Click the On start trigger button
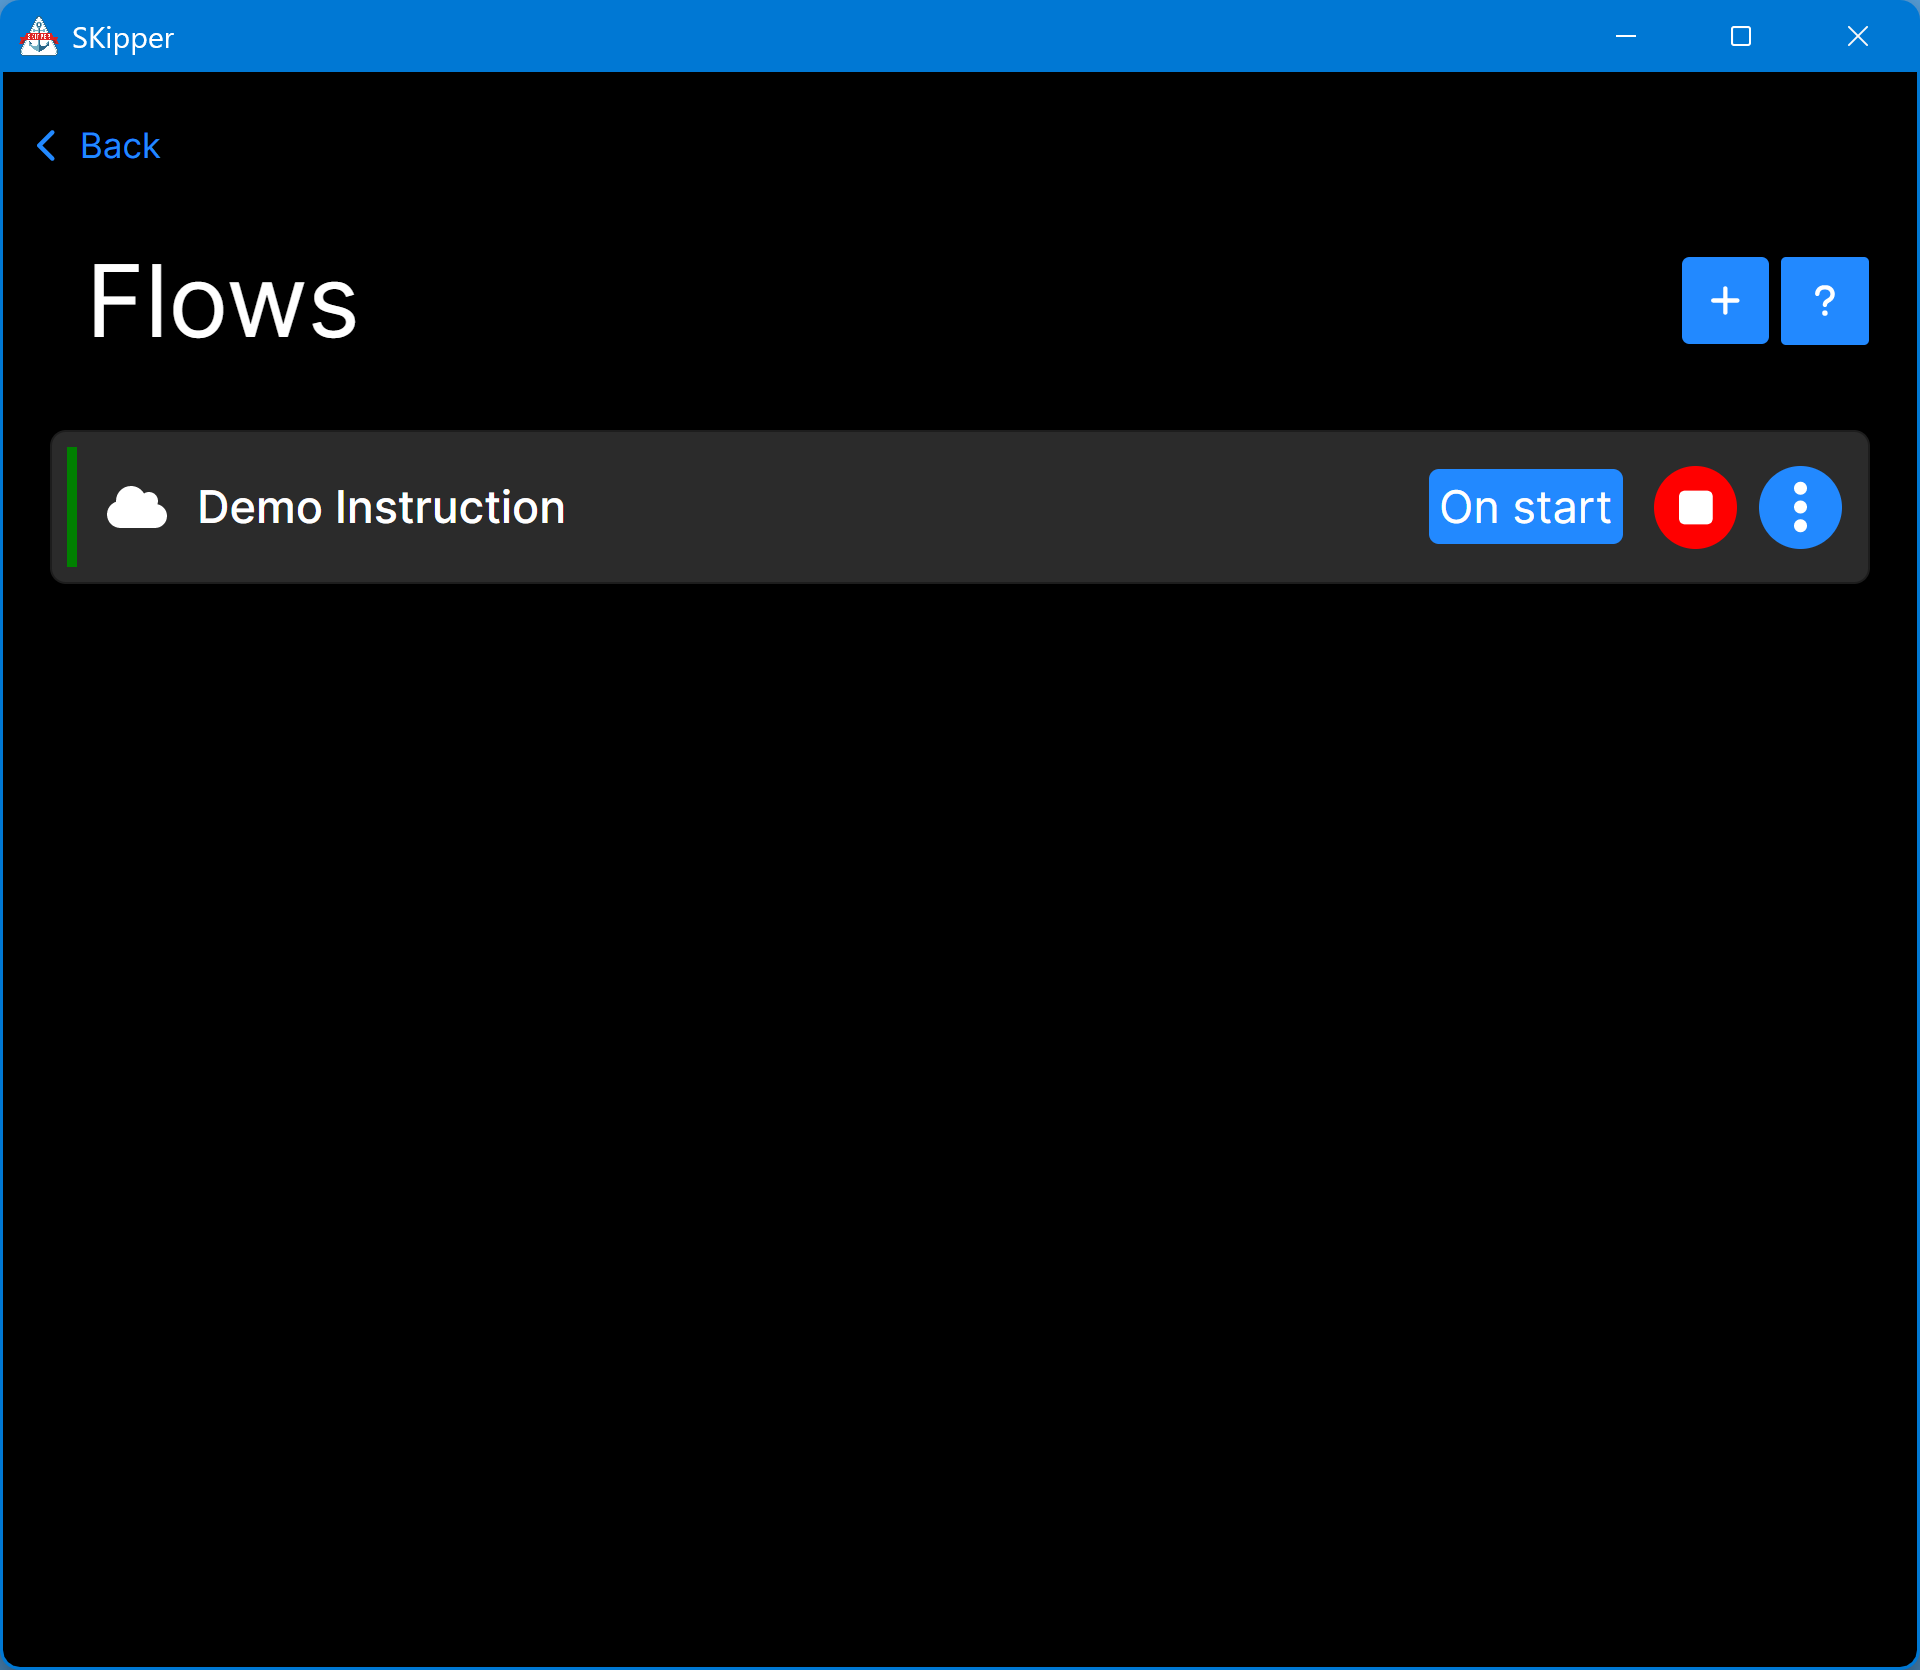This screenshot has width=1920, height=1670. click(1526, 507)
